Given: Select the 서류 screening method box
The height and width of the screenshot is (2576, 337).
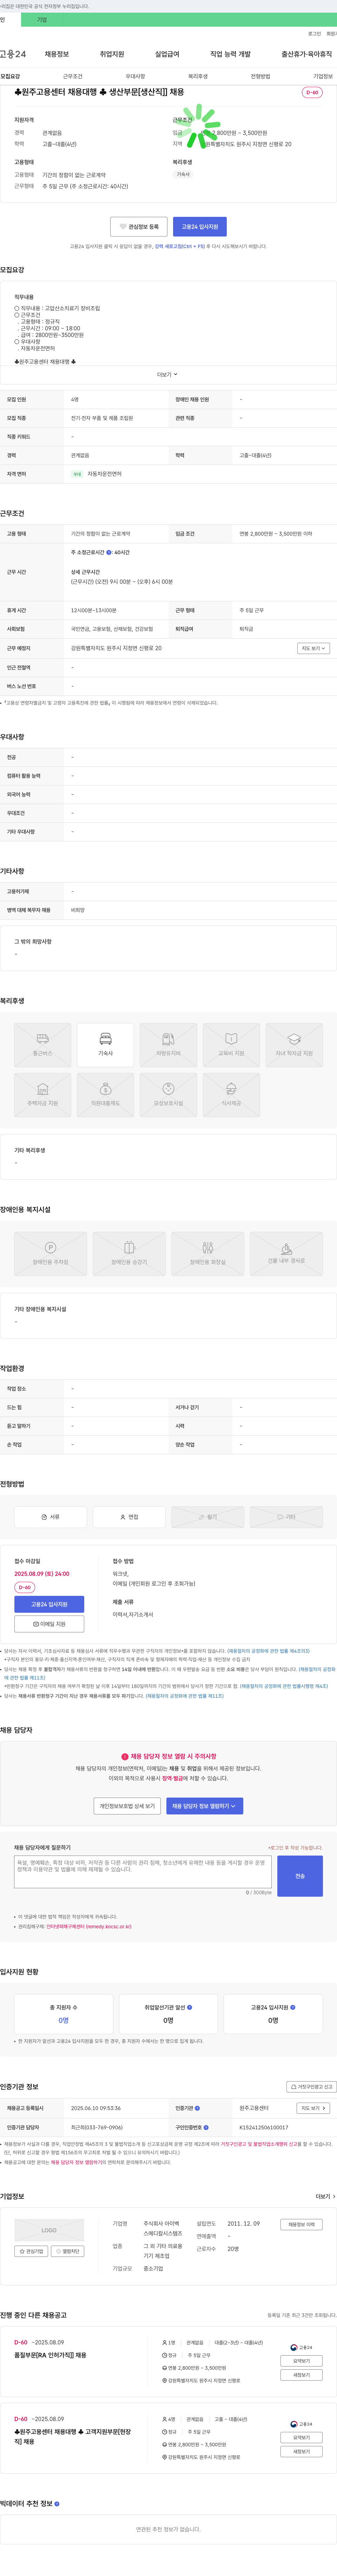Looking at the screenshot, I should (50, 1517).
